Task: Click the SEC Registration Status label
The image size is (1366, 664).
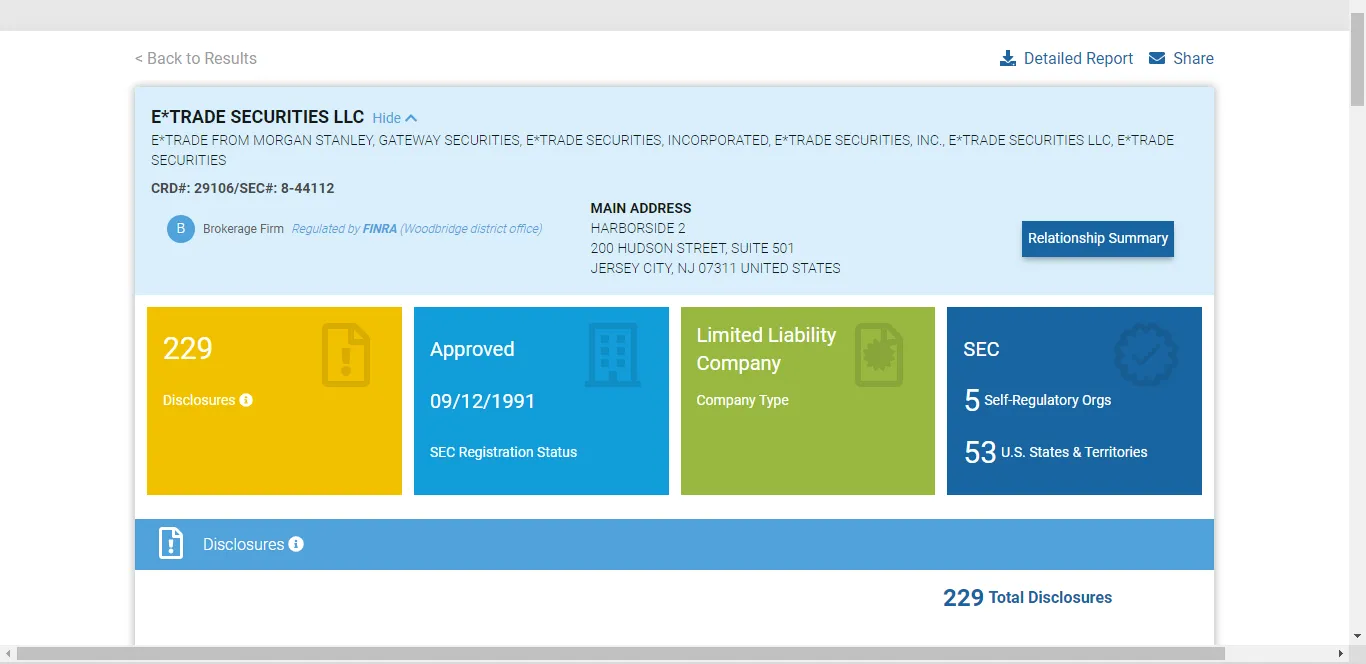Action: [x=503, y=452]
